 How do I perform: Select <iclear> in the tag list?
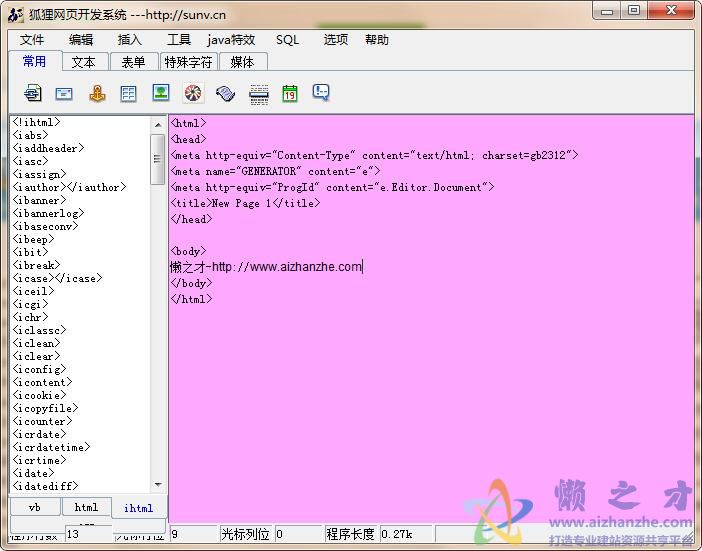[36, 356]
